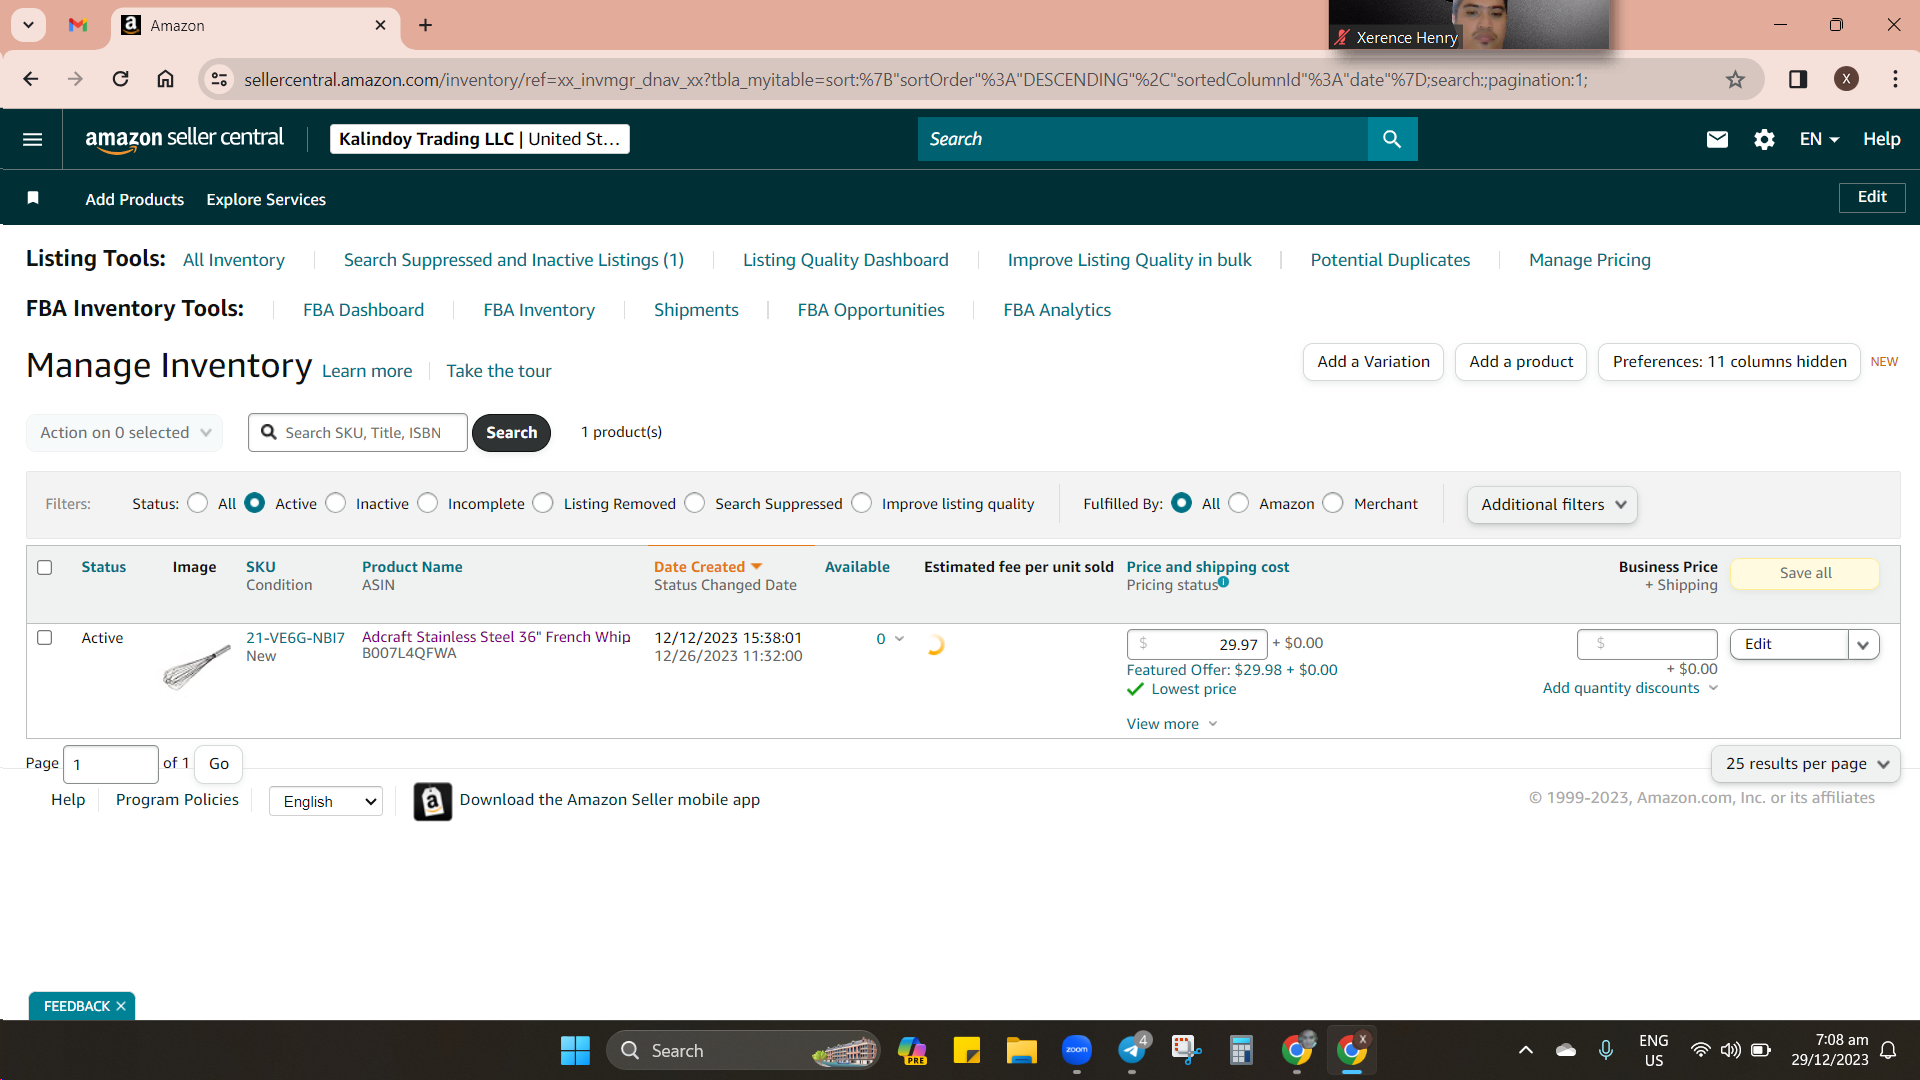The height and width of the screenshot is (1080, 1920).
Task: Toggle the browser side panel
Action: (1797, 79)
